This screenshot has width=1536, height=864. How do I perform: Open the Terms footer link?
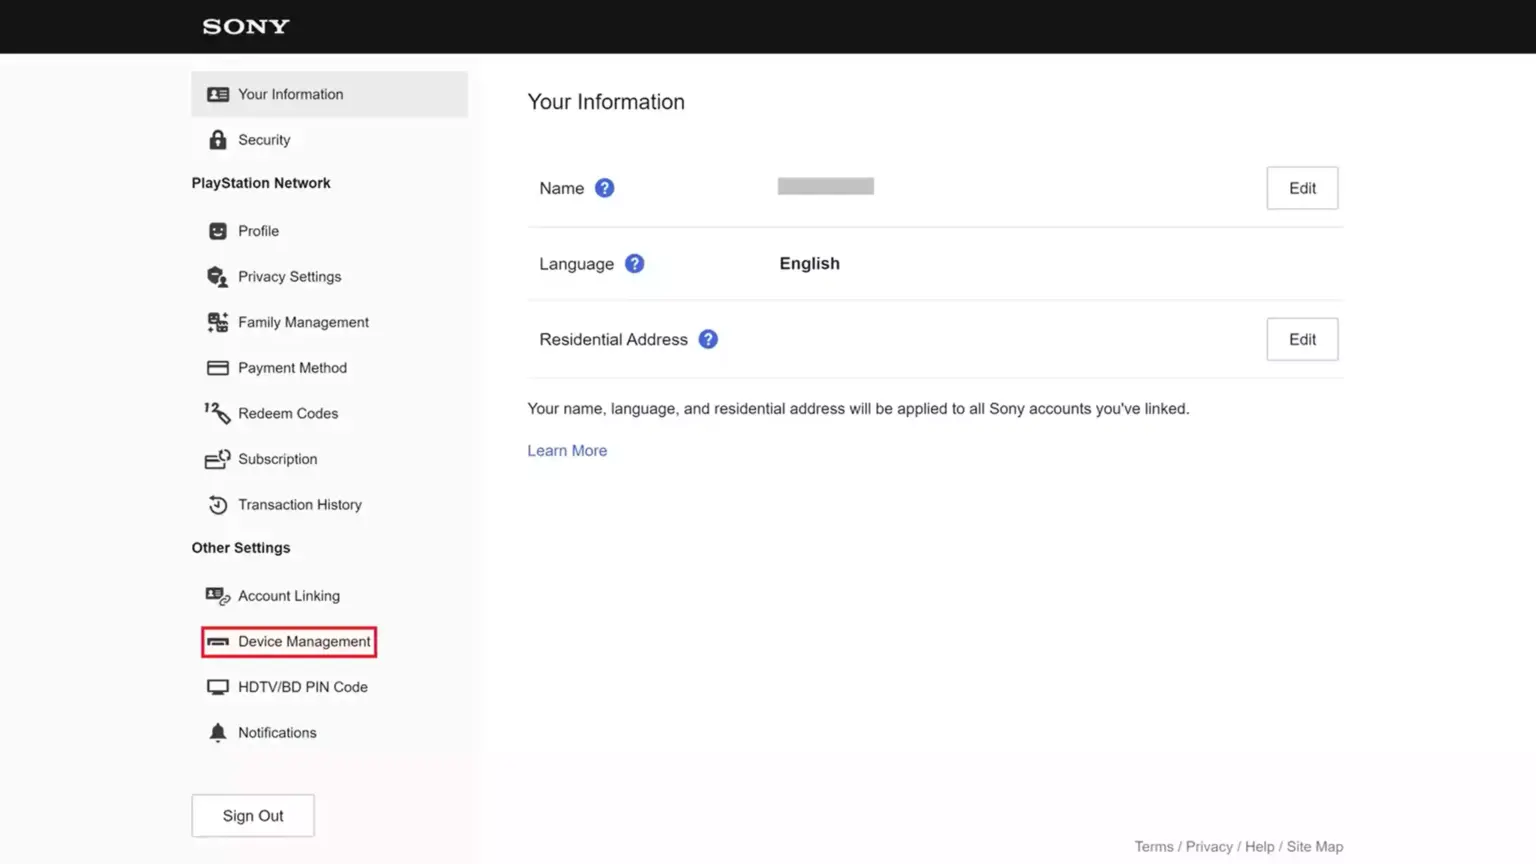pyautogui.click(x=1154, y=847)
